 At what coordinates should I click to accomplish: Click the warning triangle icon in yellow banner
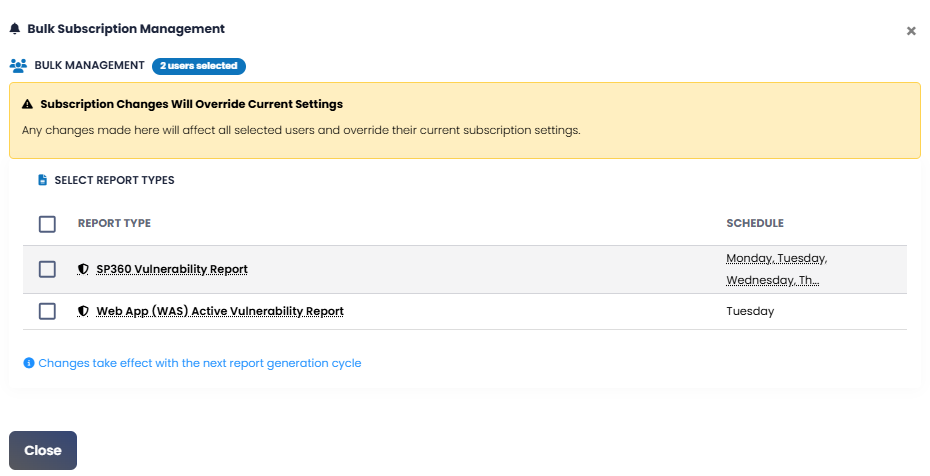click(x=27, y=104)
